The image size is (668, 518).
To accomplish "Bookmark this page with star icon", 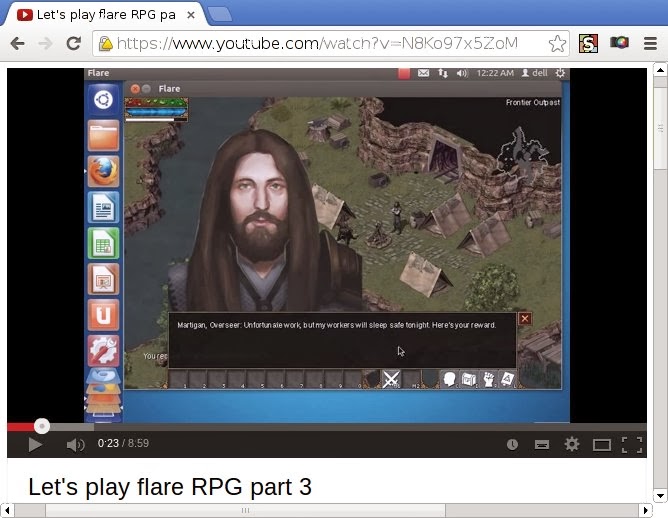I will click(x=558, y=43).
